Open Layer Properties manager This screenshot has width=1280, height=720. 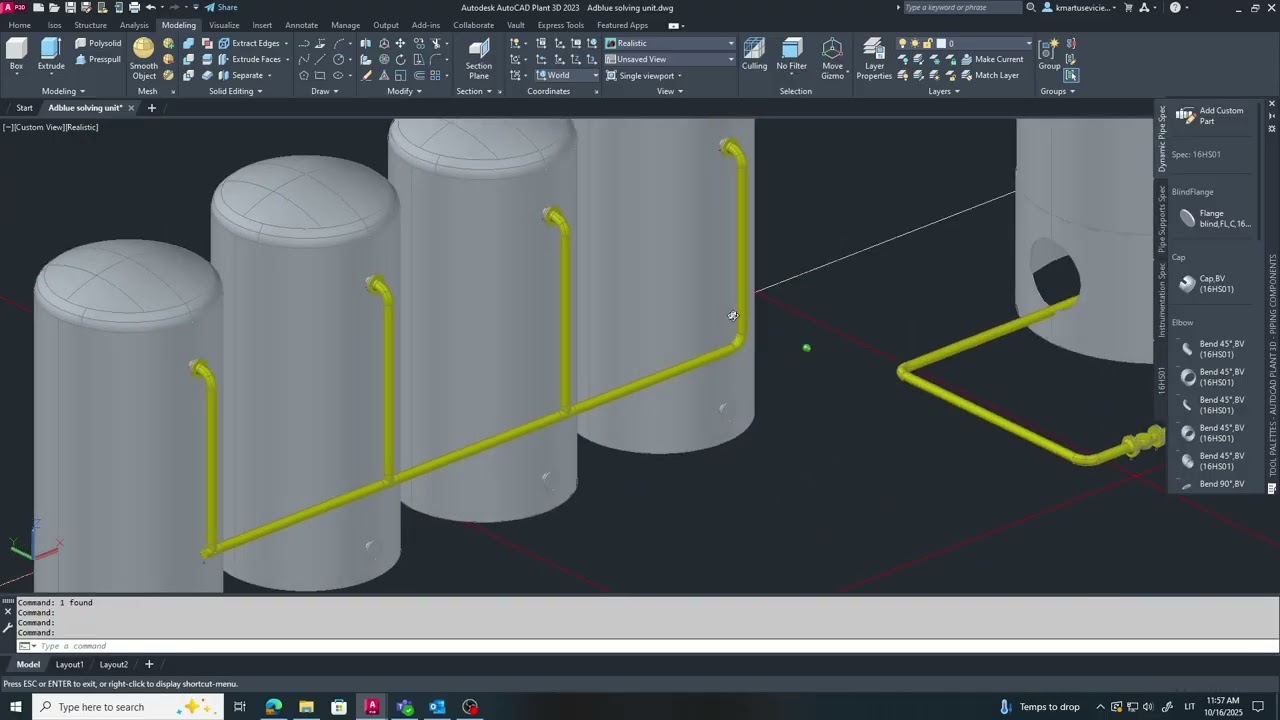(874, 59)
